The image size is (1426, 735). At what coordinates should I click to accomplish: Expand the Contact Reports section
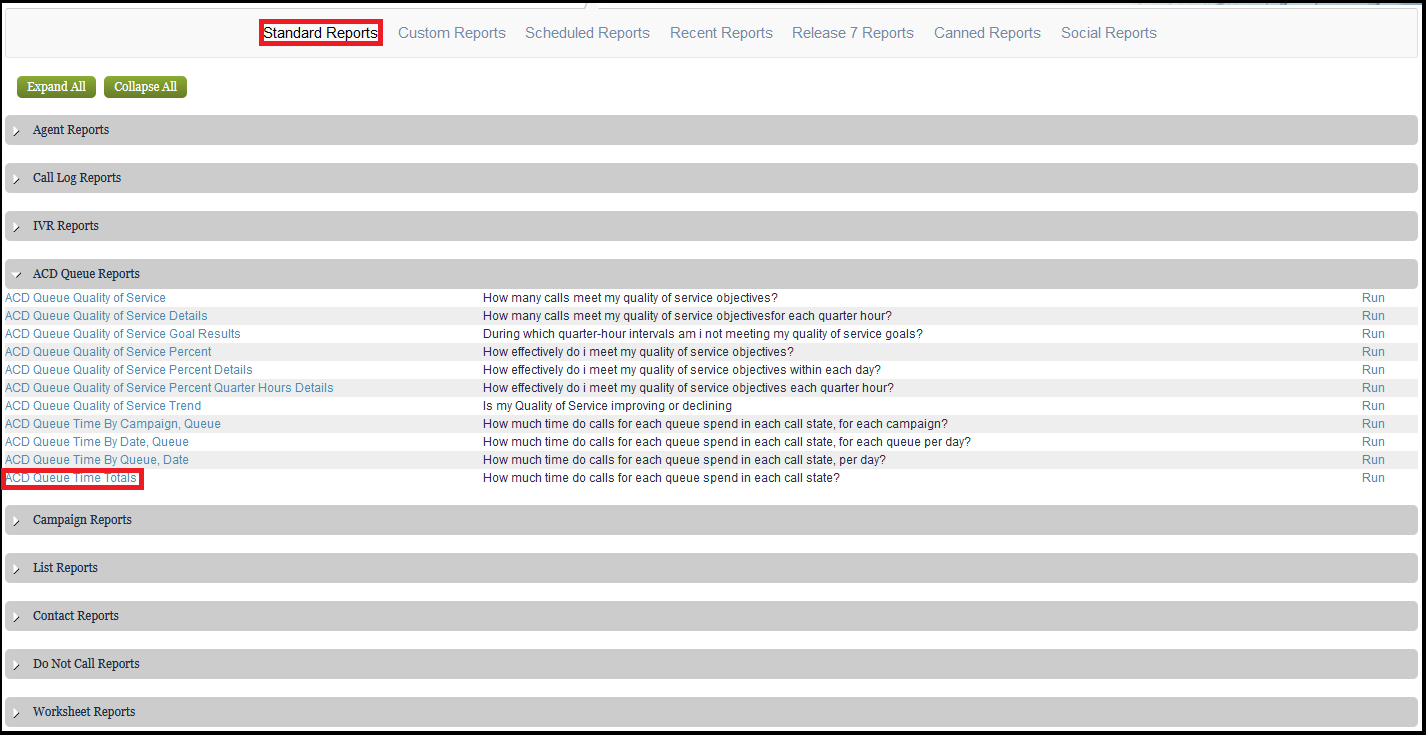(x=711, y=616)
